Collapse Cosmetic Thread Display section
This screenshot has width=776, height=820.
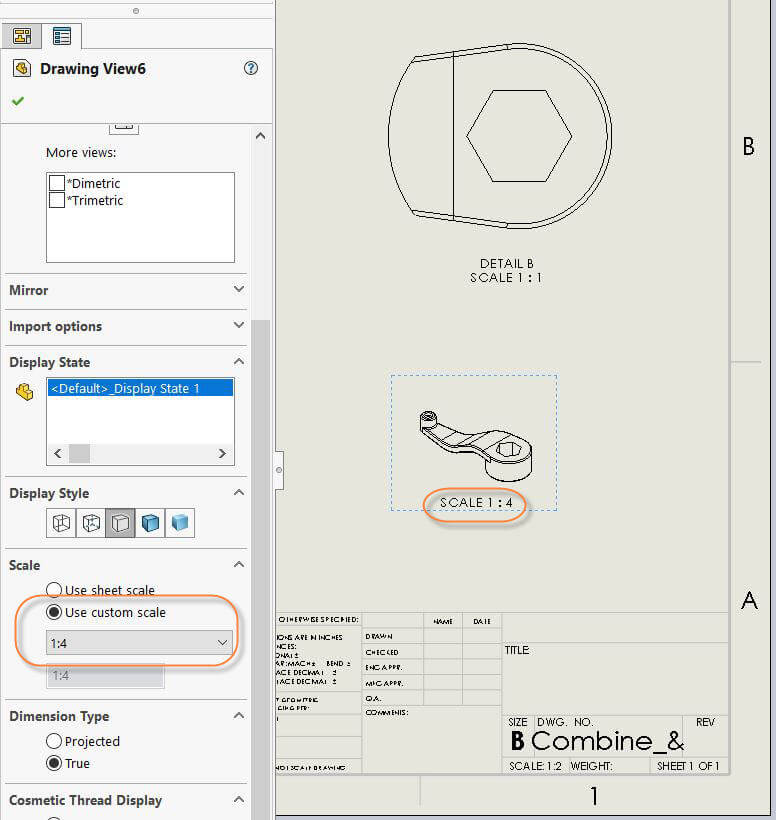(238, 800)
